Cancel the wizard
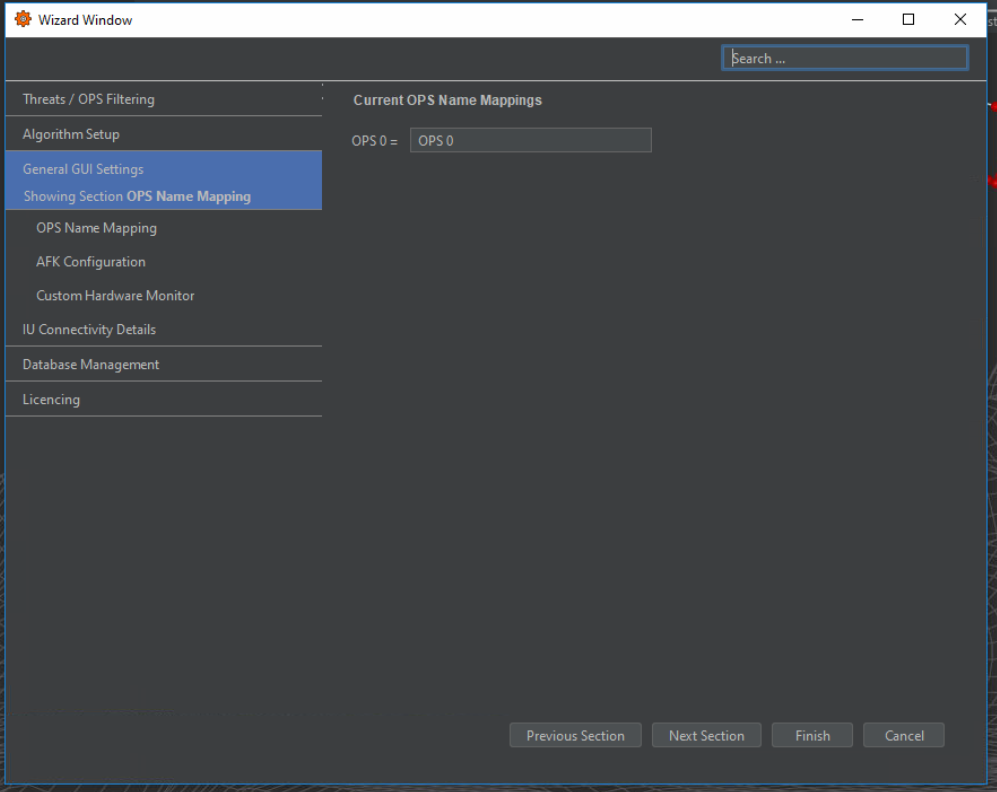The height and width of the screenshot is (792, 997). (904, 736)
